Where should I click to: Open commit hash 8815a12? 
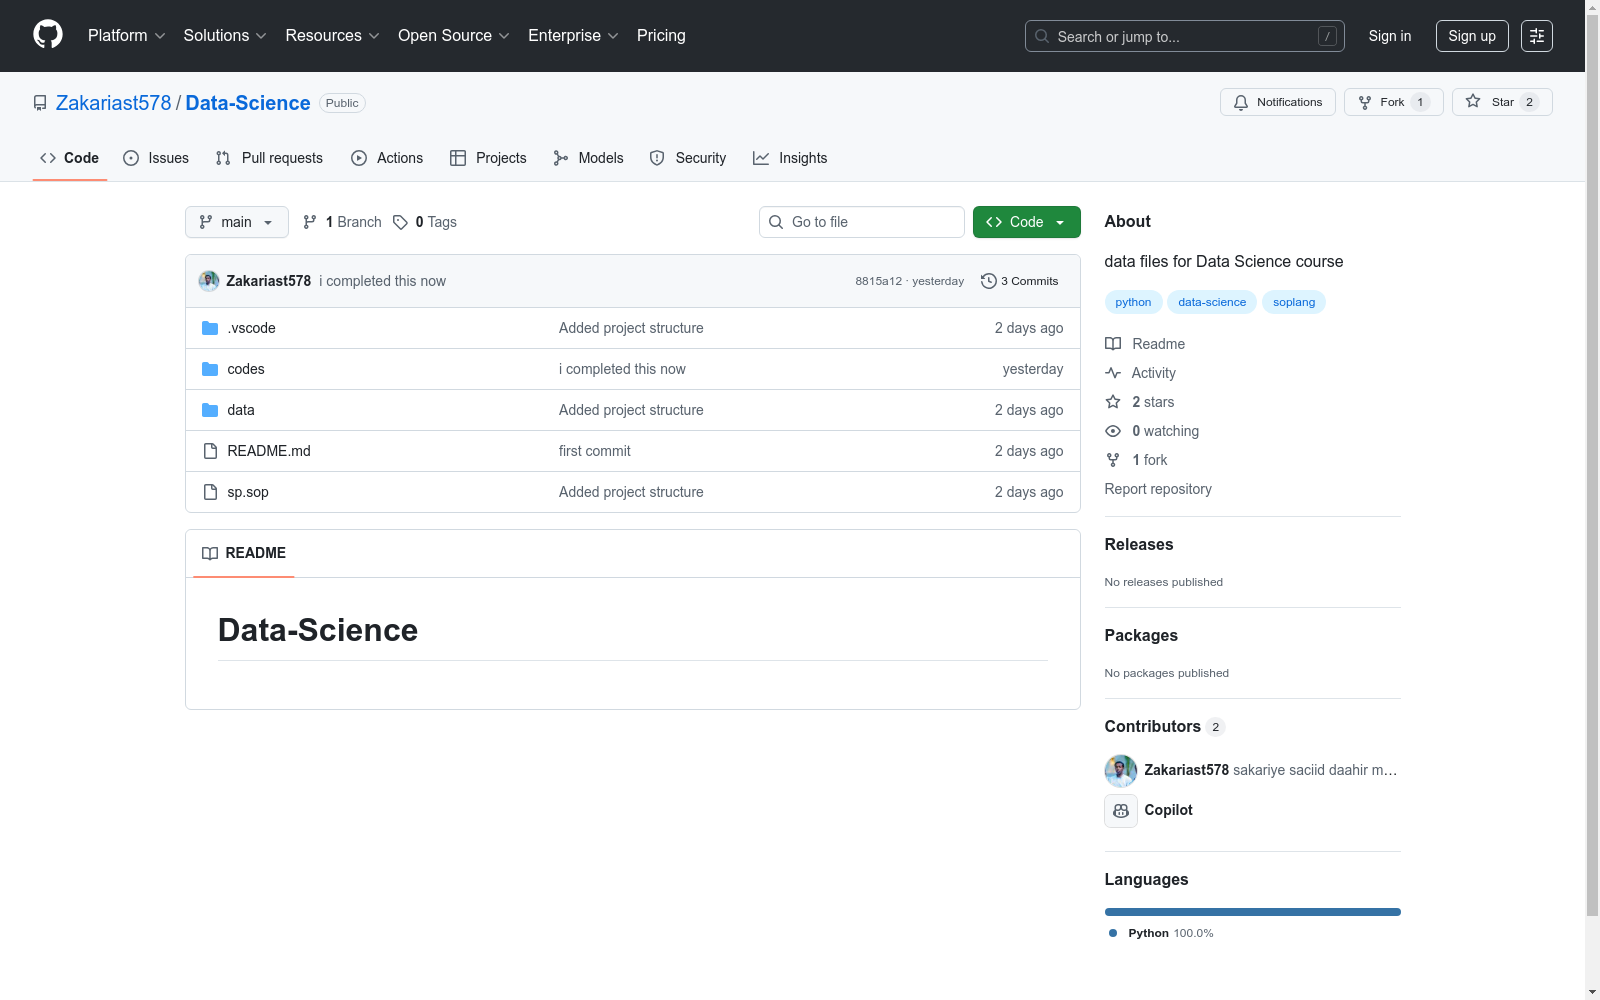click(878, 281)
